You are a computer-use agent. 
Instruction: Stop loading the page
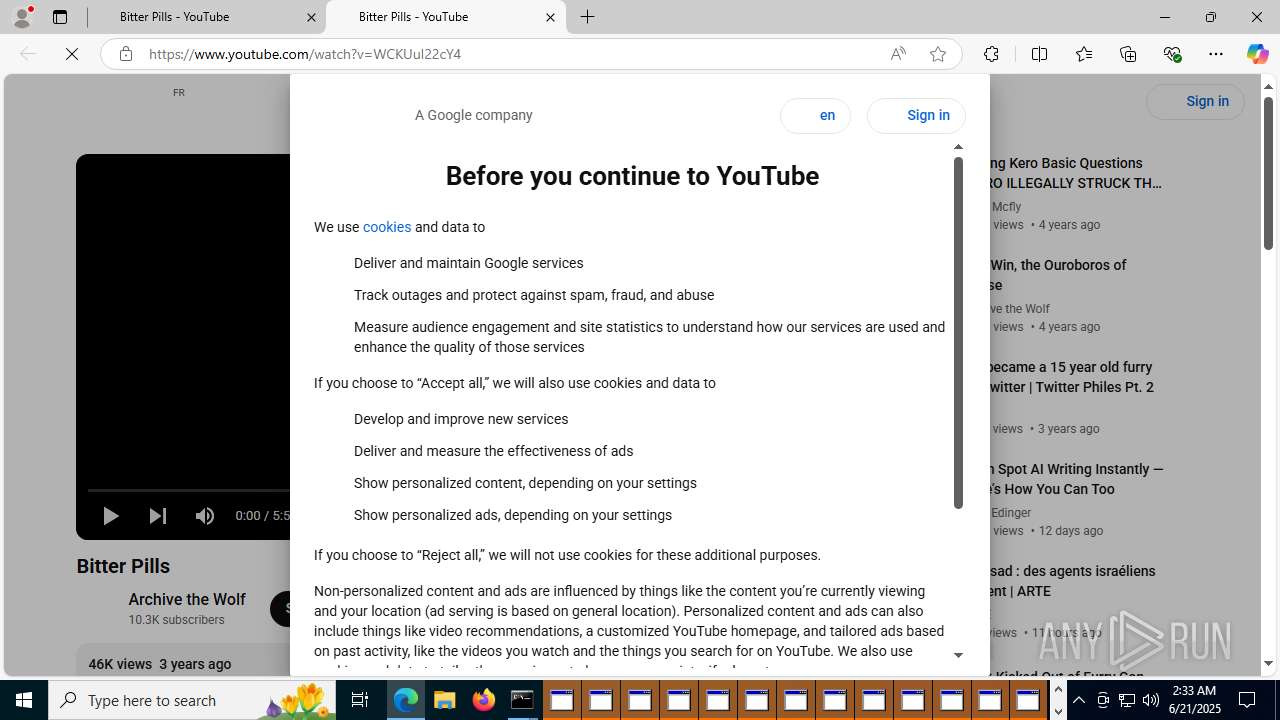coord(72,54)
